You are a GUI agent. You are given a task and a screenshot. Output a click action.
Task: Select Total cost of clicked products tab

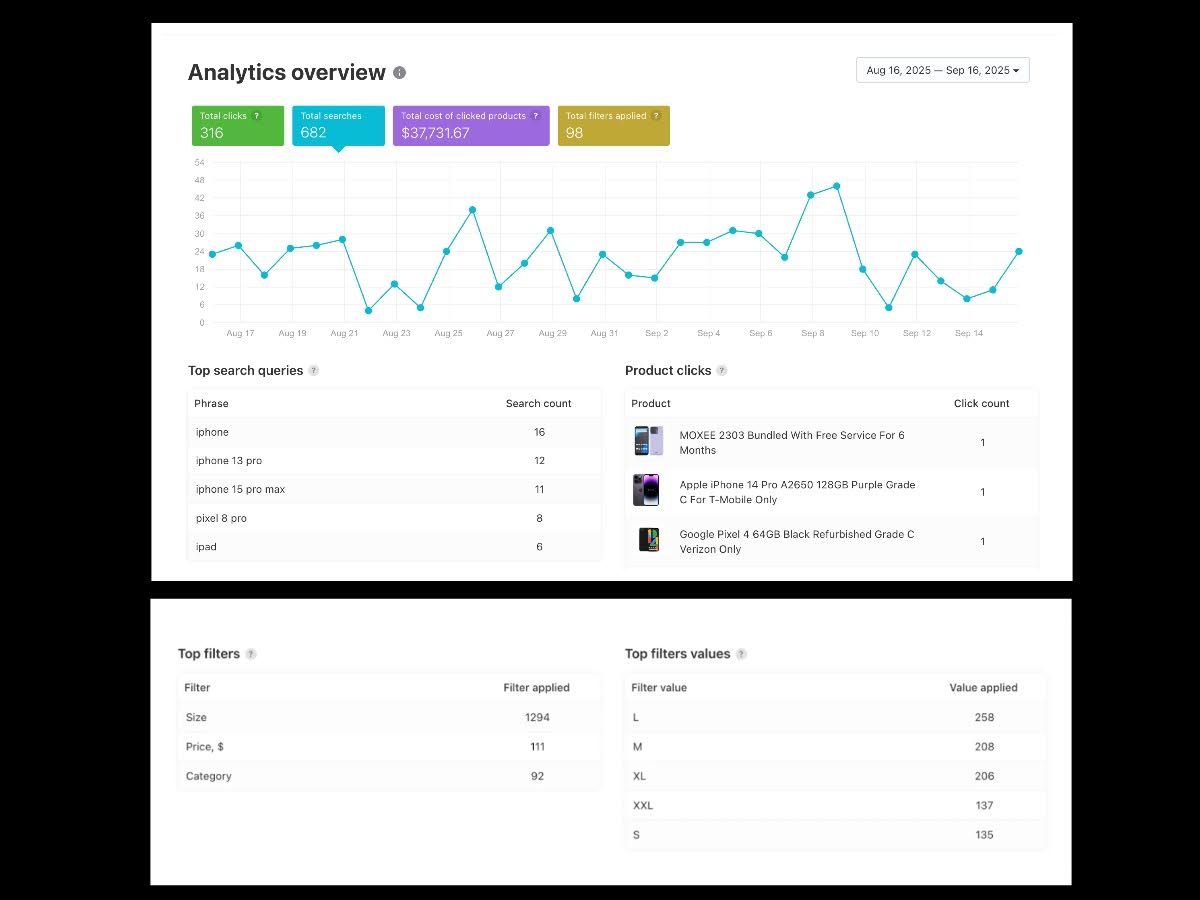point(471,126)
